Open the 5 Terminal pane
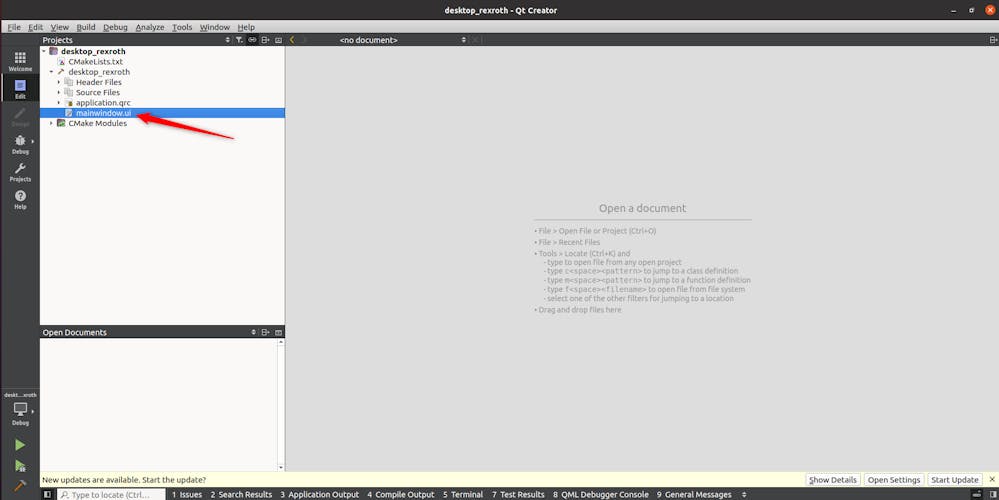 pos(463,494)
